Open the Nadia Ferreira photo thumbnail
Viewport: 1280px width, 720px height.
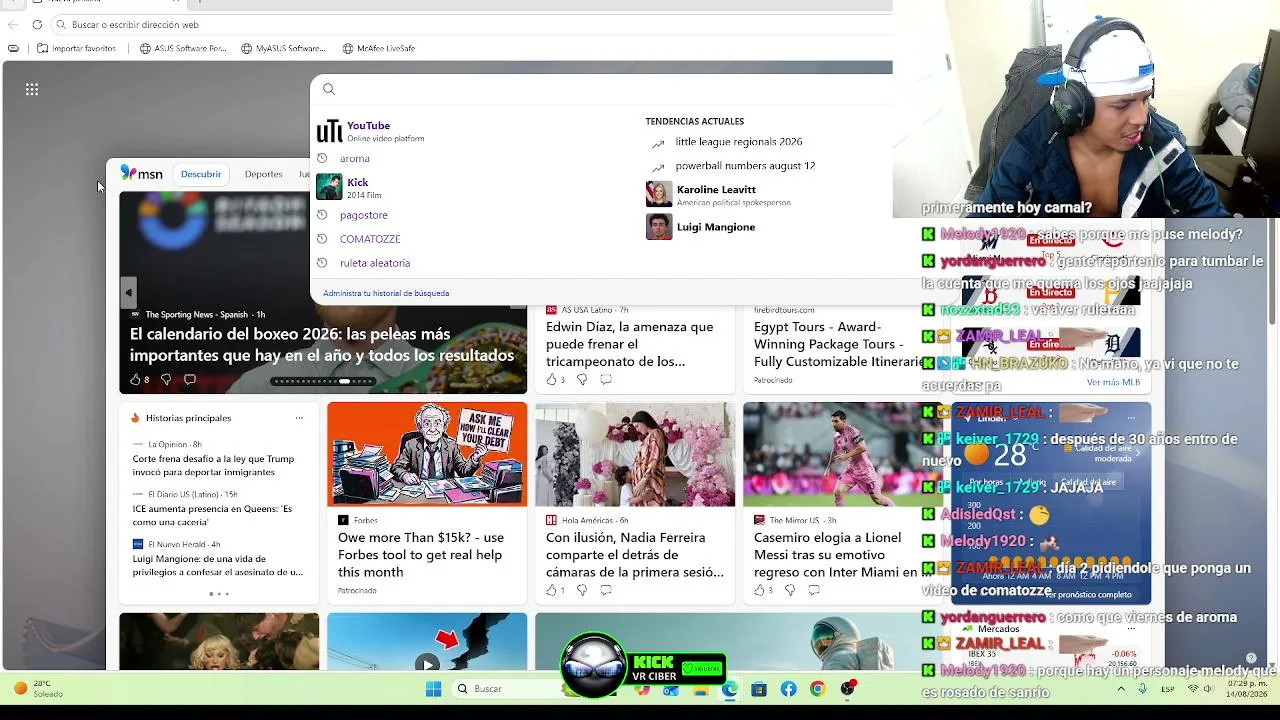[635, 455]
